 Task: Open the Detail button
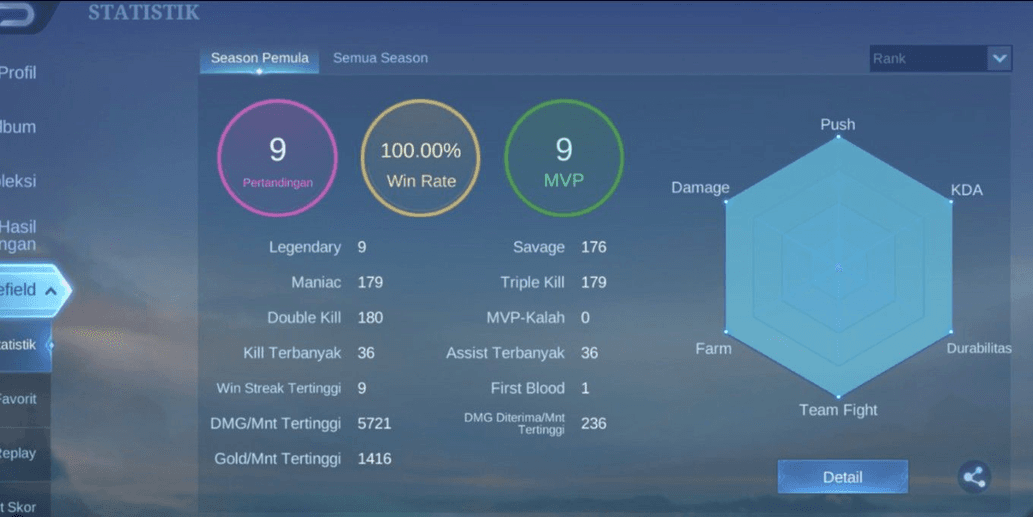click(x=843, y=477)
